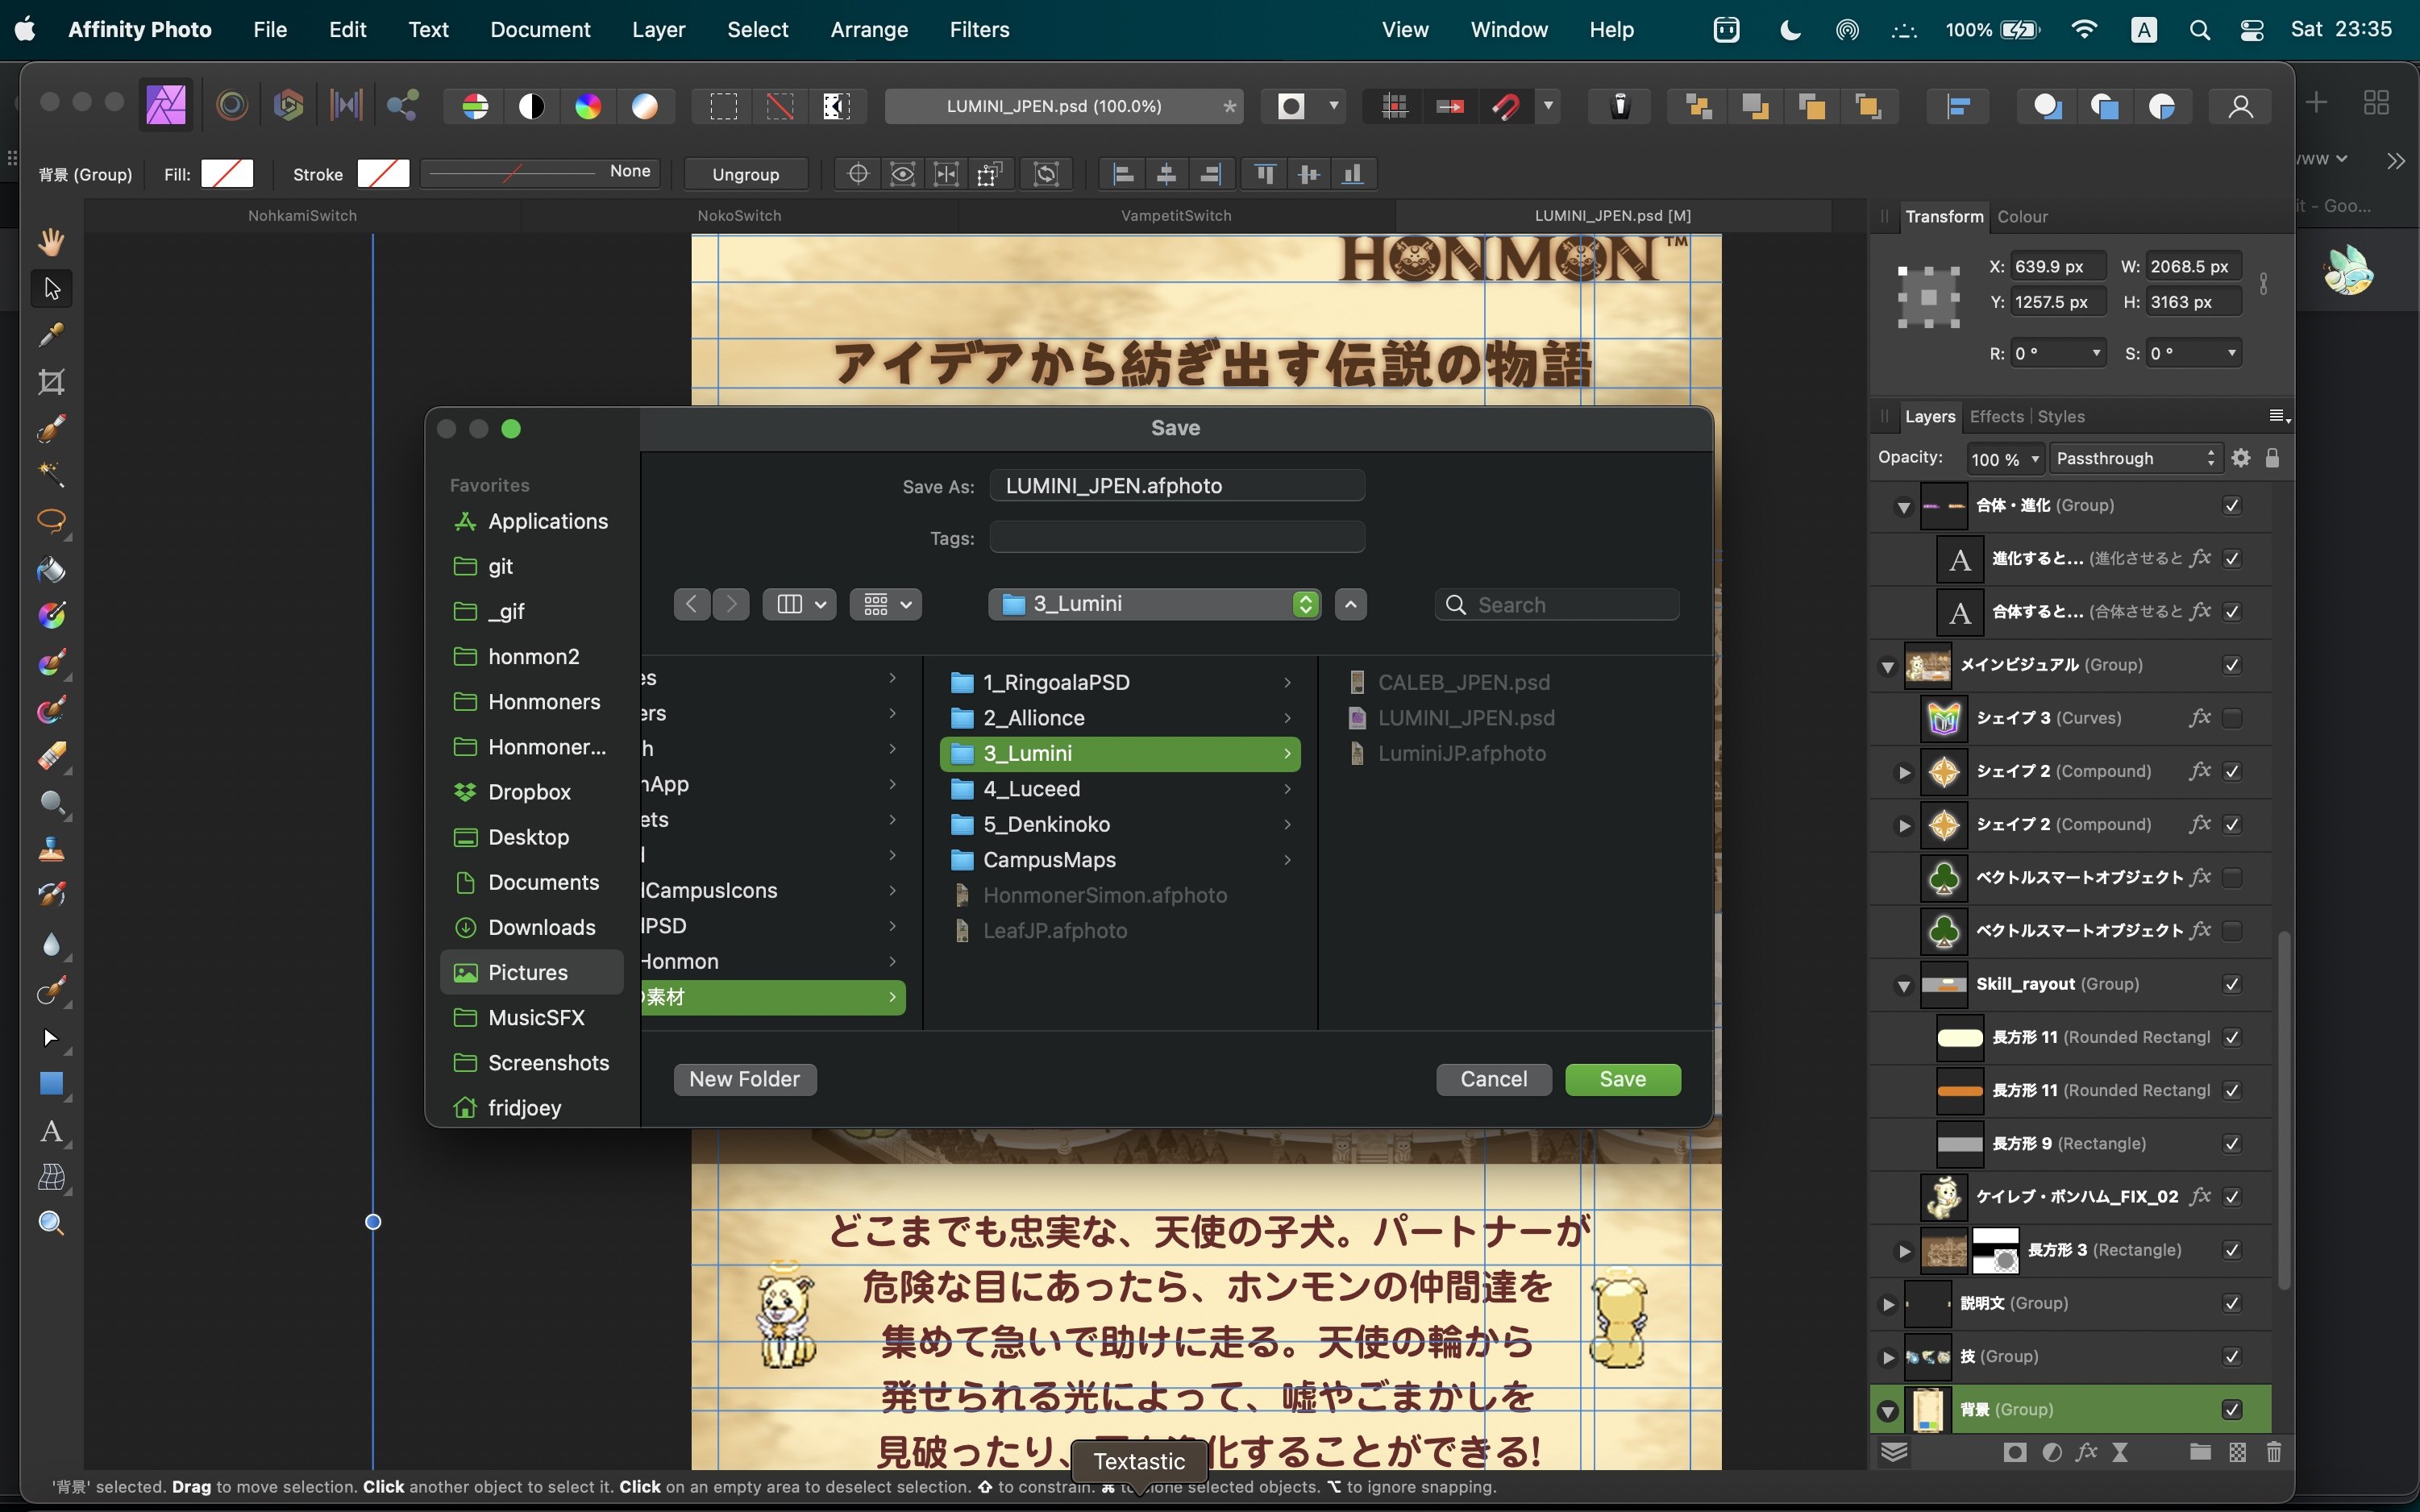Viewport: 2420px width, 1512px height.
Task: Switch to the NokoSwitch document tab
Action: [x=739, y=215]
